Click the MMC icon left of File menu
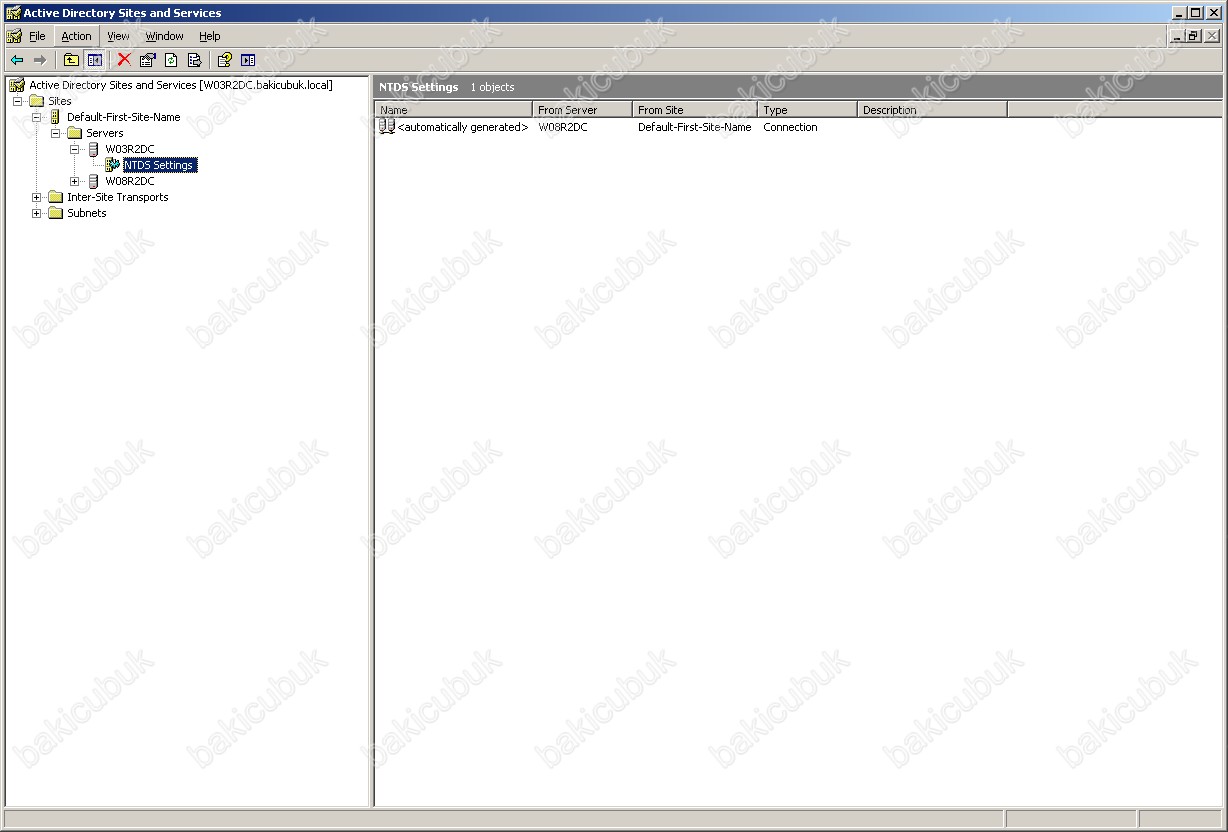1228x832 pixels. (14, 36)
